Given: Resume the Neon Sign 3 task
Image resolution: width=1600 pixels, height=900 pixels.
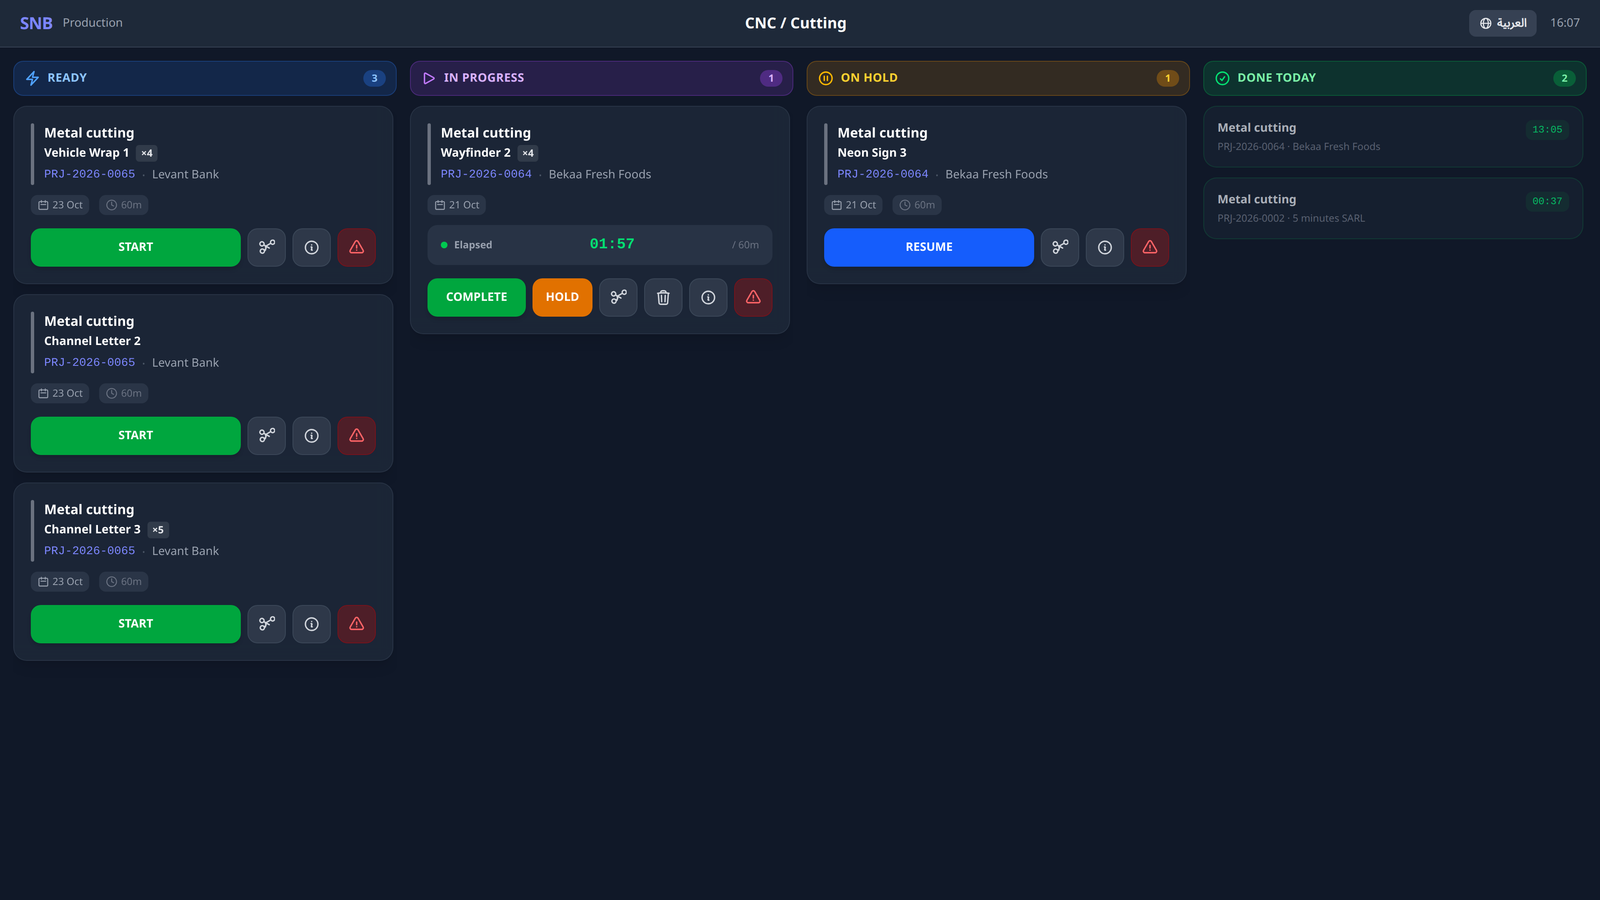Looking at the screenshot, I should [x=929, y=247].
